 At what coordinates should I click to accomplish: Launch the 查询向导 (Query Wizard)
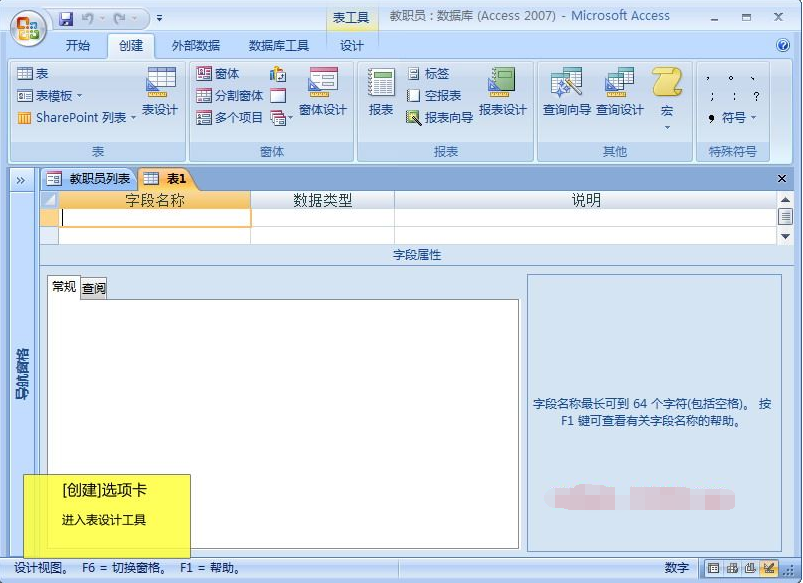tap(566, 91)
